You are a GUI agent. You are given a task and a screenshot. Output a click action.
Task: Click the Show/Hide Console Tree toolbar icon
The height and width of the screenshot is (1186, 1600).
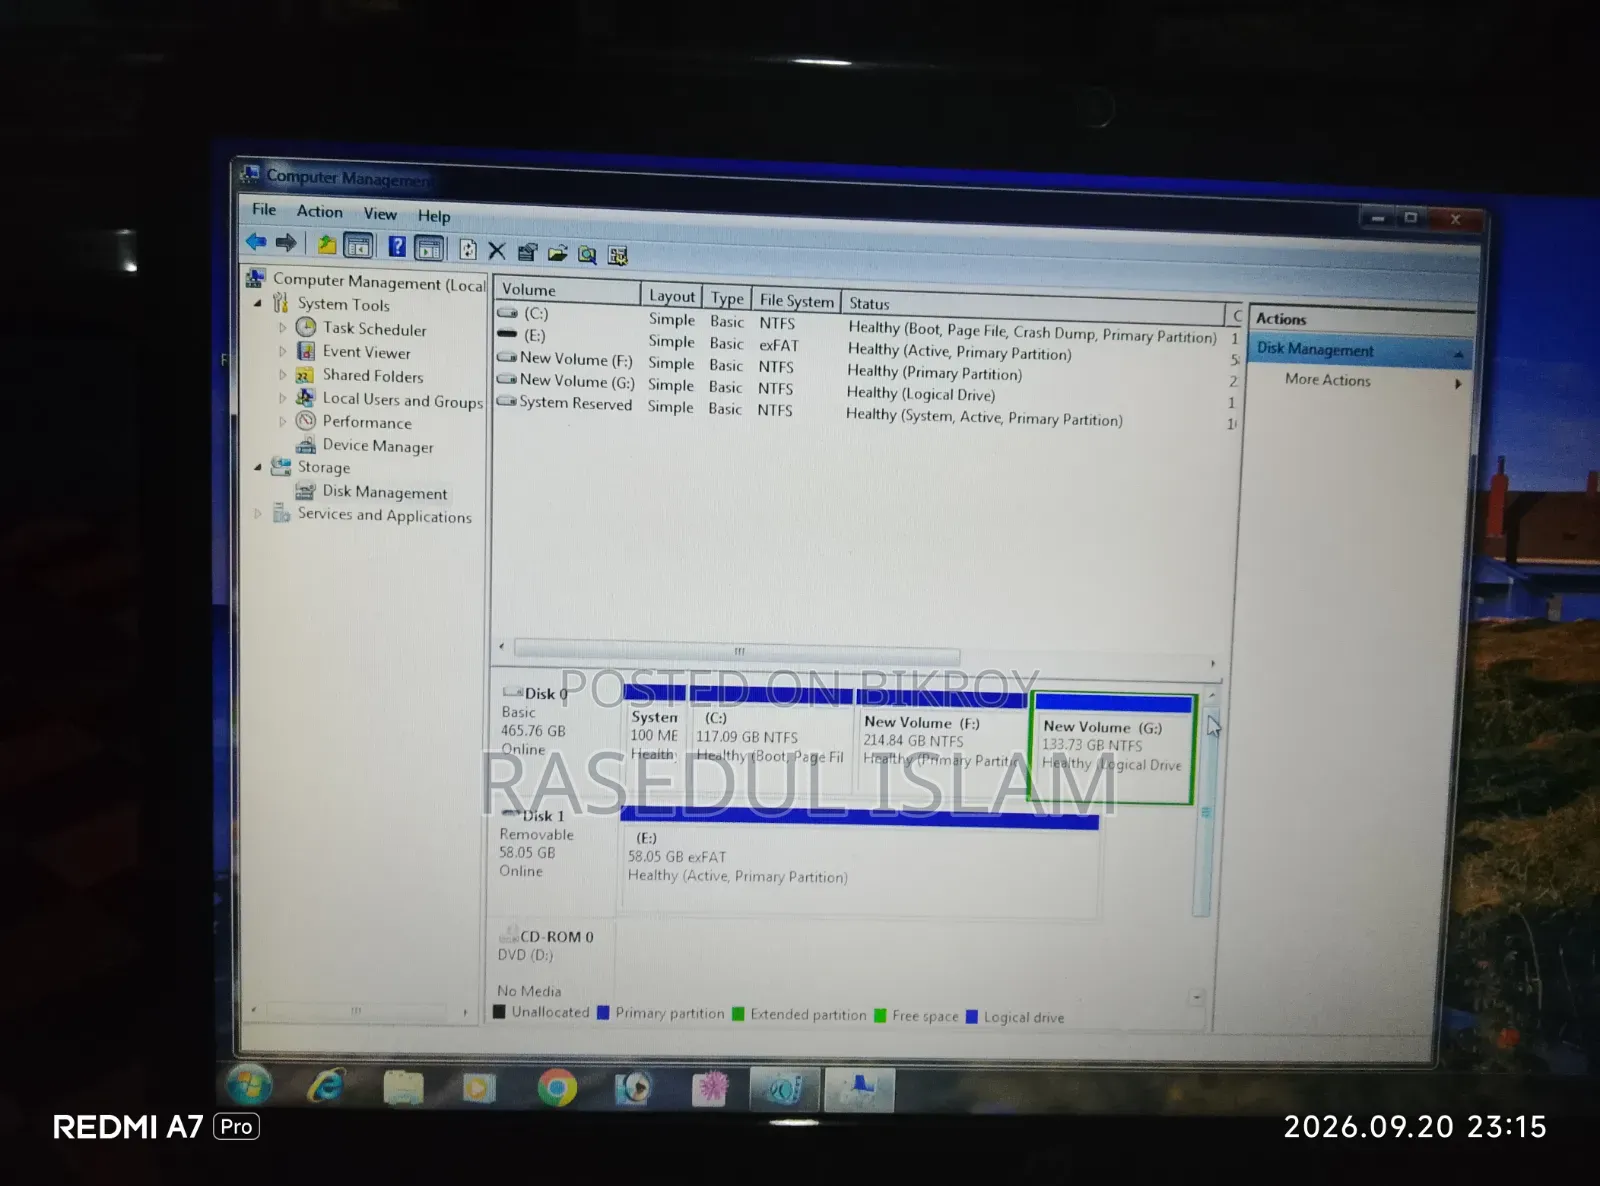(x=358, y=245)
